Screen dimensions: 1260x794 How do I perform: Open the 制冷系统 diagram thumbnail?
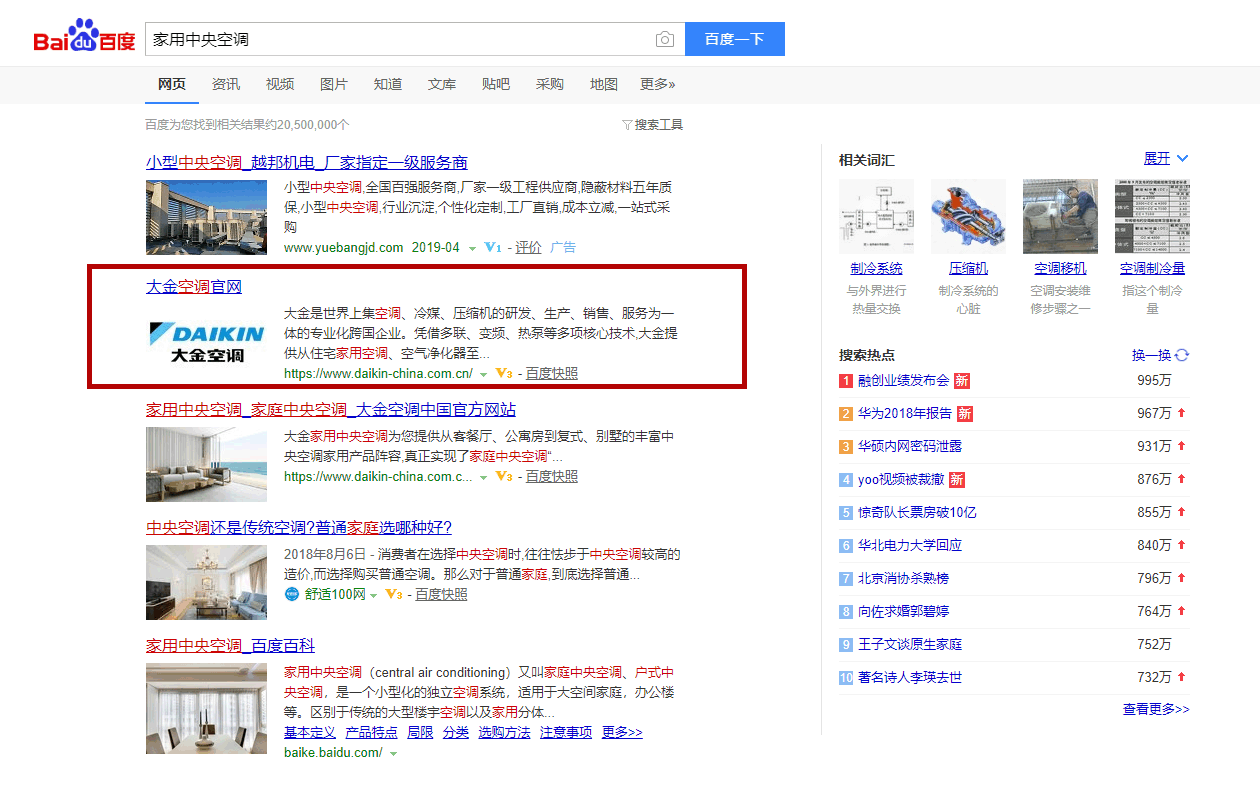[x=876, y=216]
